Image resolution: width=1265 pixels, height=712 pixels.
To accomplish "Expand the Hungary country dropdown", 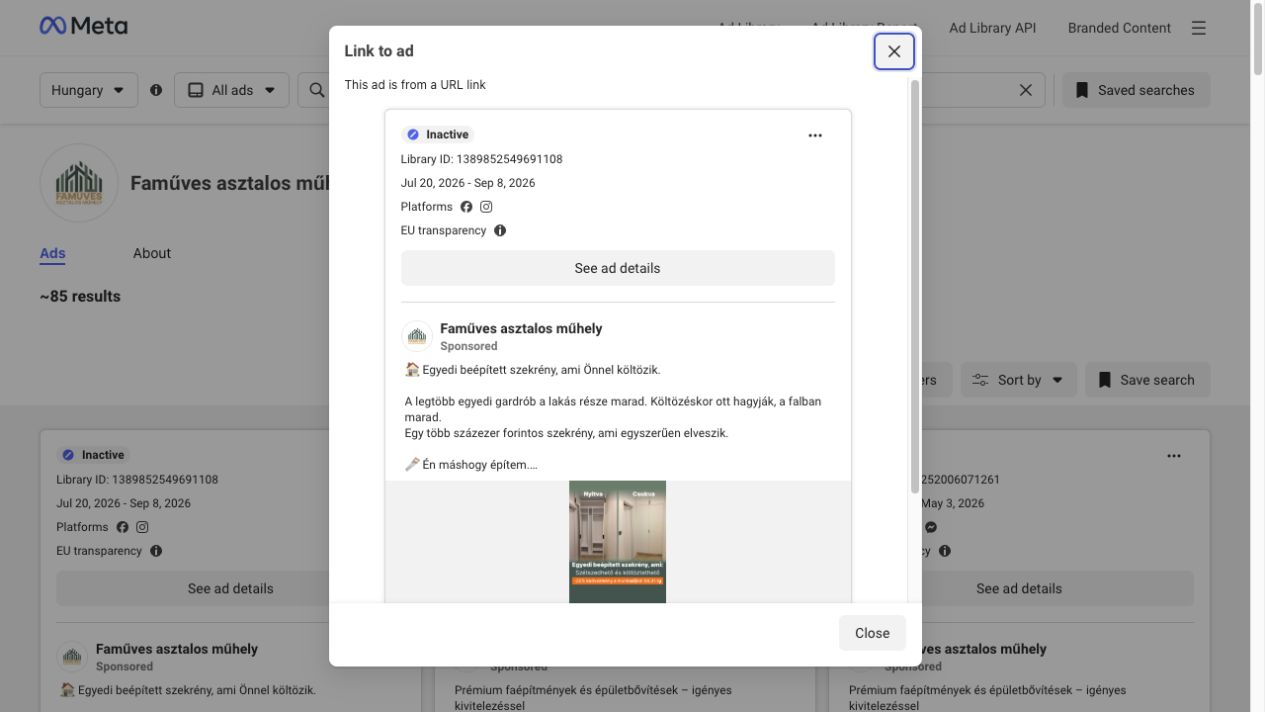I will pyautogui.click(x=89, y=90).
